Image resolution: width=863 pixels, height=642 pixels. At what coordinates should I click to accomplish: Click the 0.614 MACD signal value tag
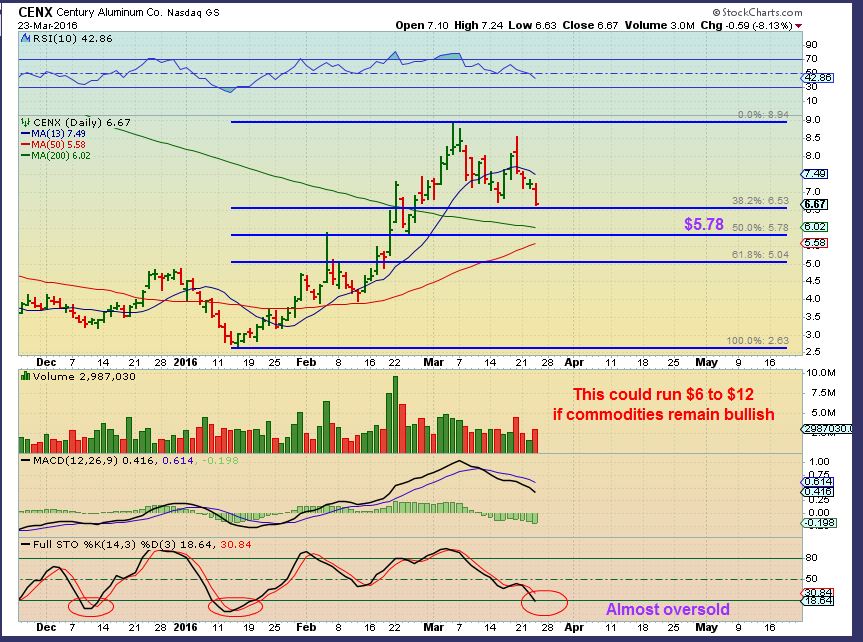(818, 482)
